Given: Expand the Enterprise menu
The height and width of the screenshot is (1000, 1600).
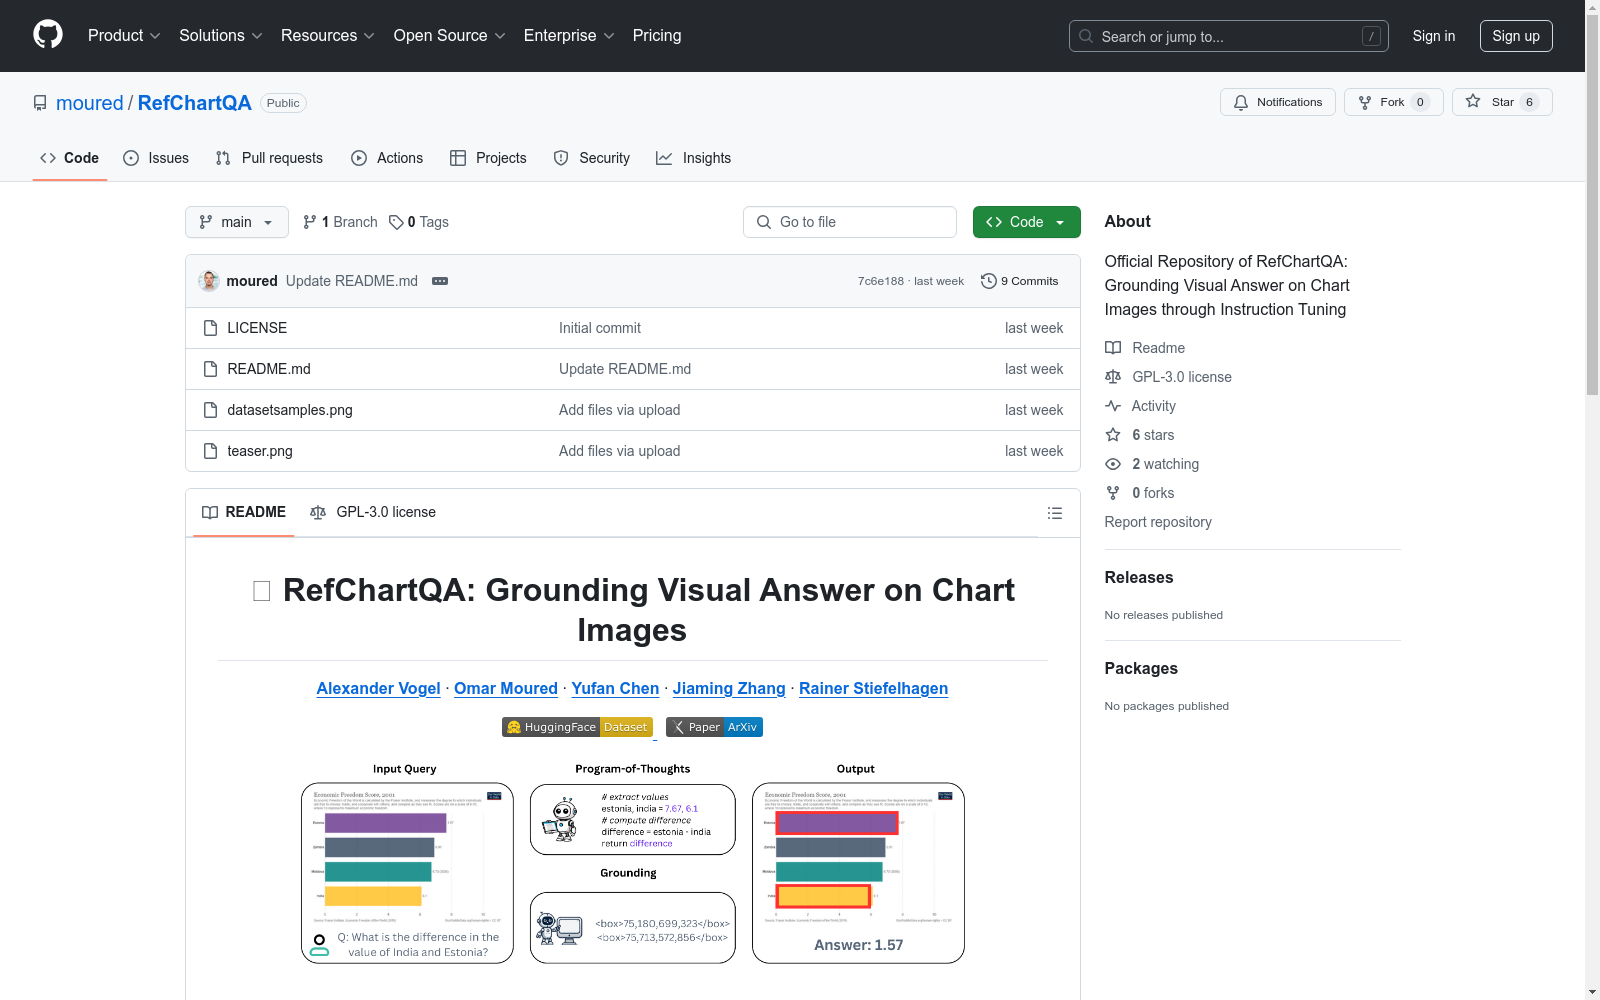Looking at the screenshot, I should tap(570, 36).
